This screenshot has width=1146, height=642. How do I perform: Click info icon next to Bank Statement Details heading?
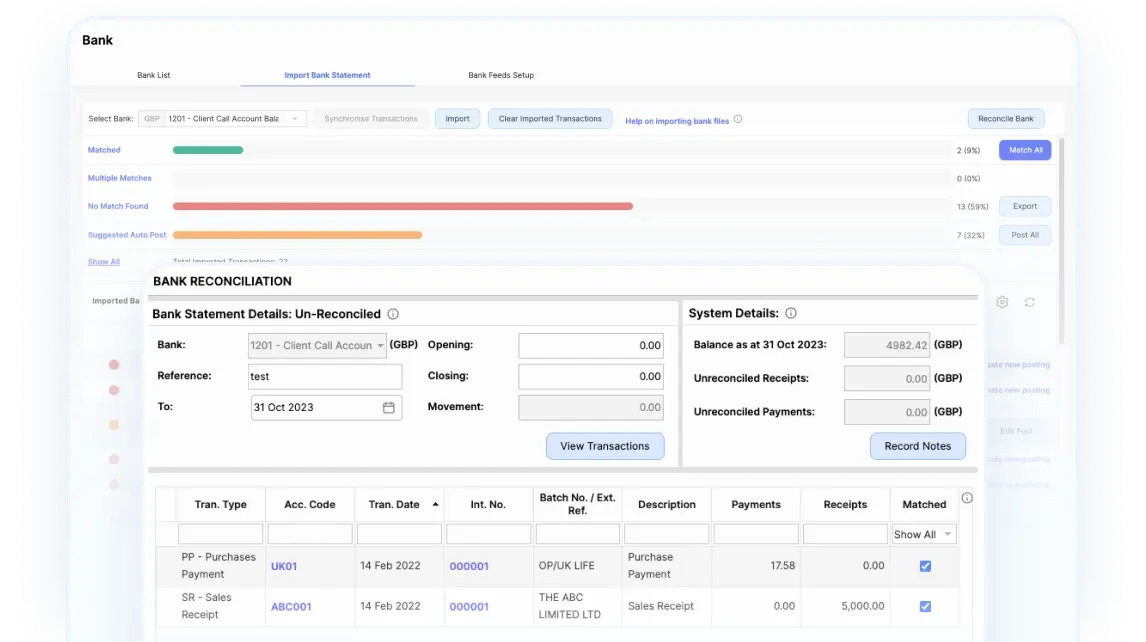click(x=393, y=314)
